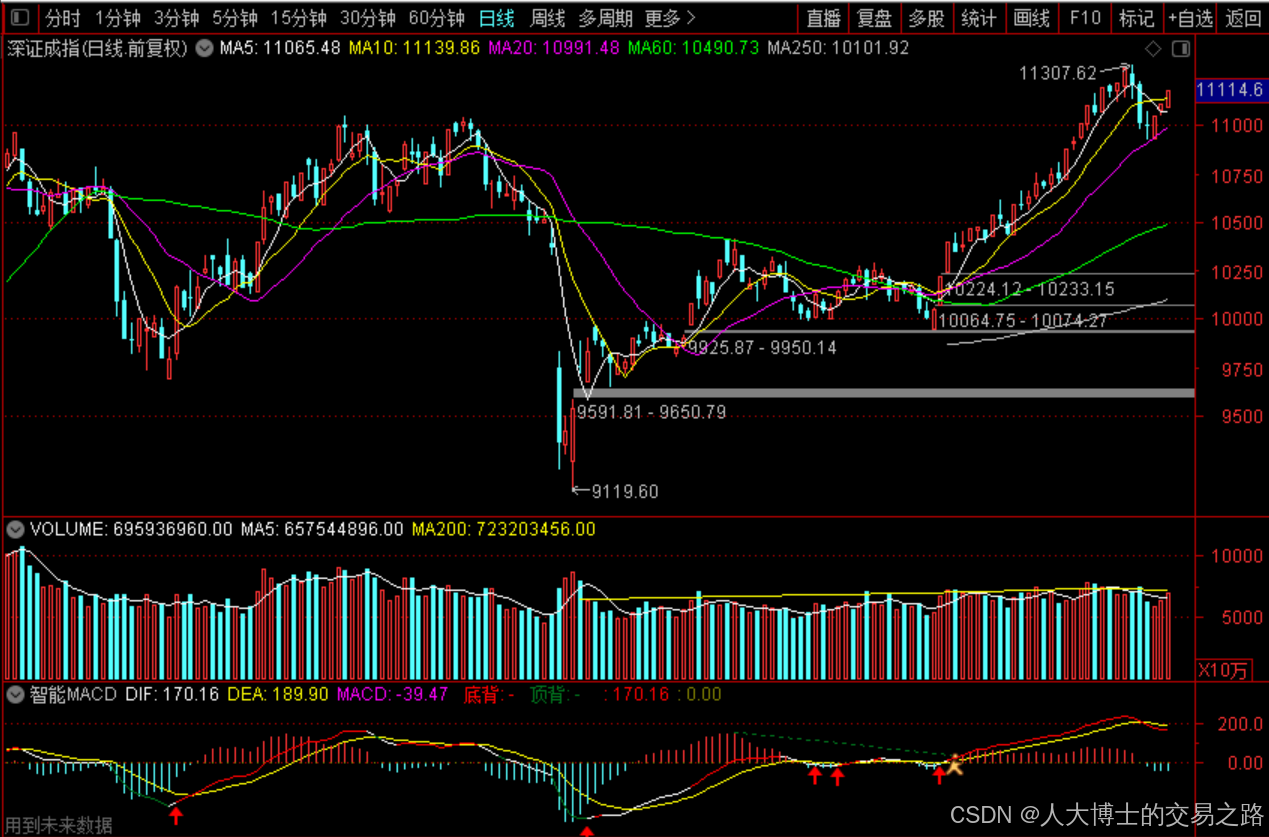Viewport: 1269px width, 837px height.
Task: Click the DEA: 189.90 value
Action: tap(278, 694)
